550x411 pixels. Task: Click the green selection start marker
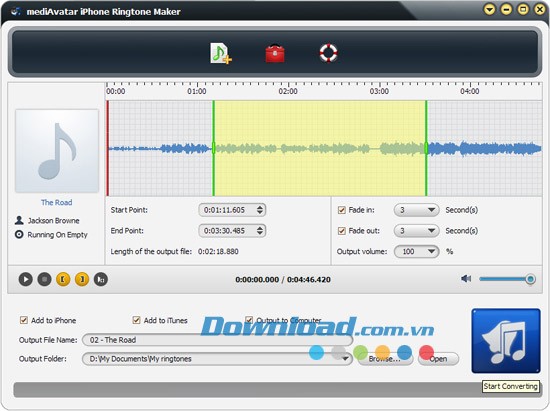coord(213,148)
